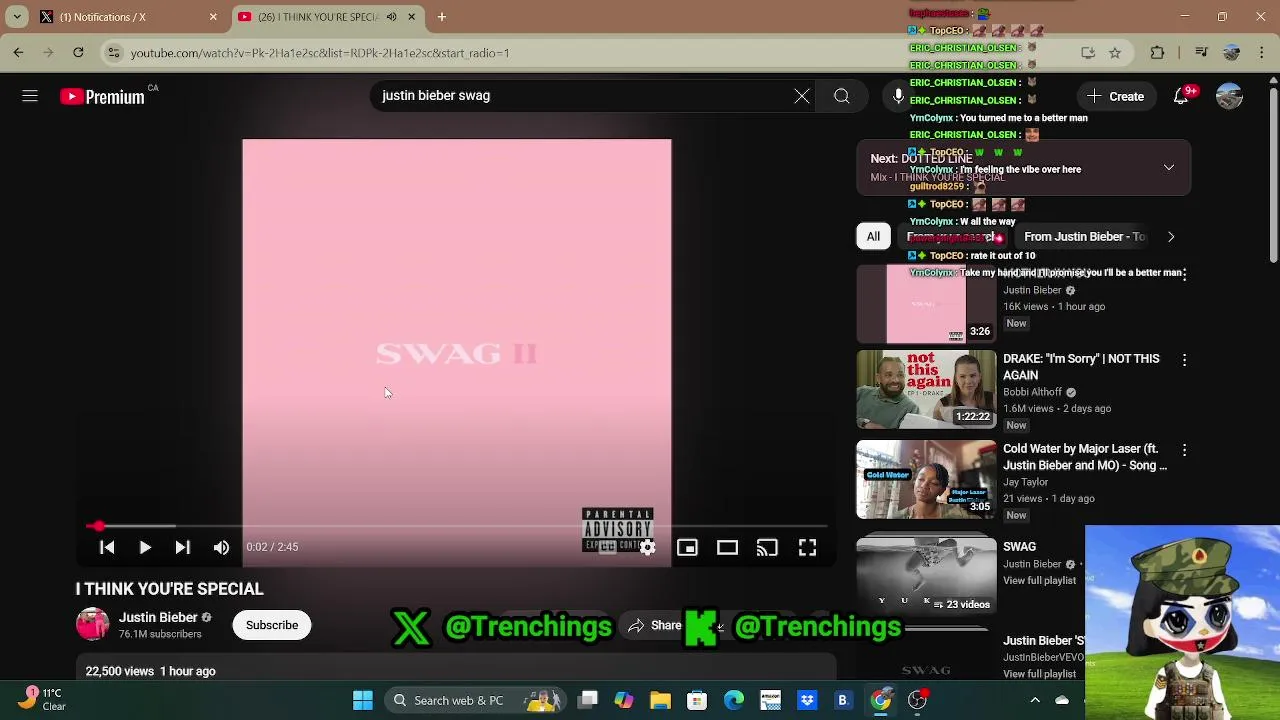Show hidden system tray icons
Viewport: 1280px width, 720px height.
[1035, 700]
